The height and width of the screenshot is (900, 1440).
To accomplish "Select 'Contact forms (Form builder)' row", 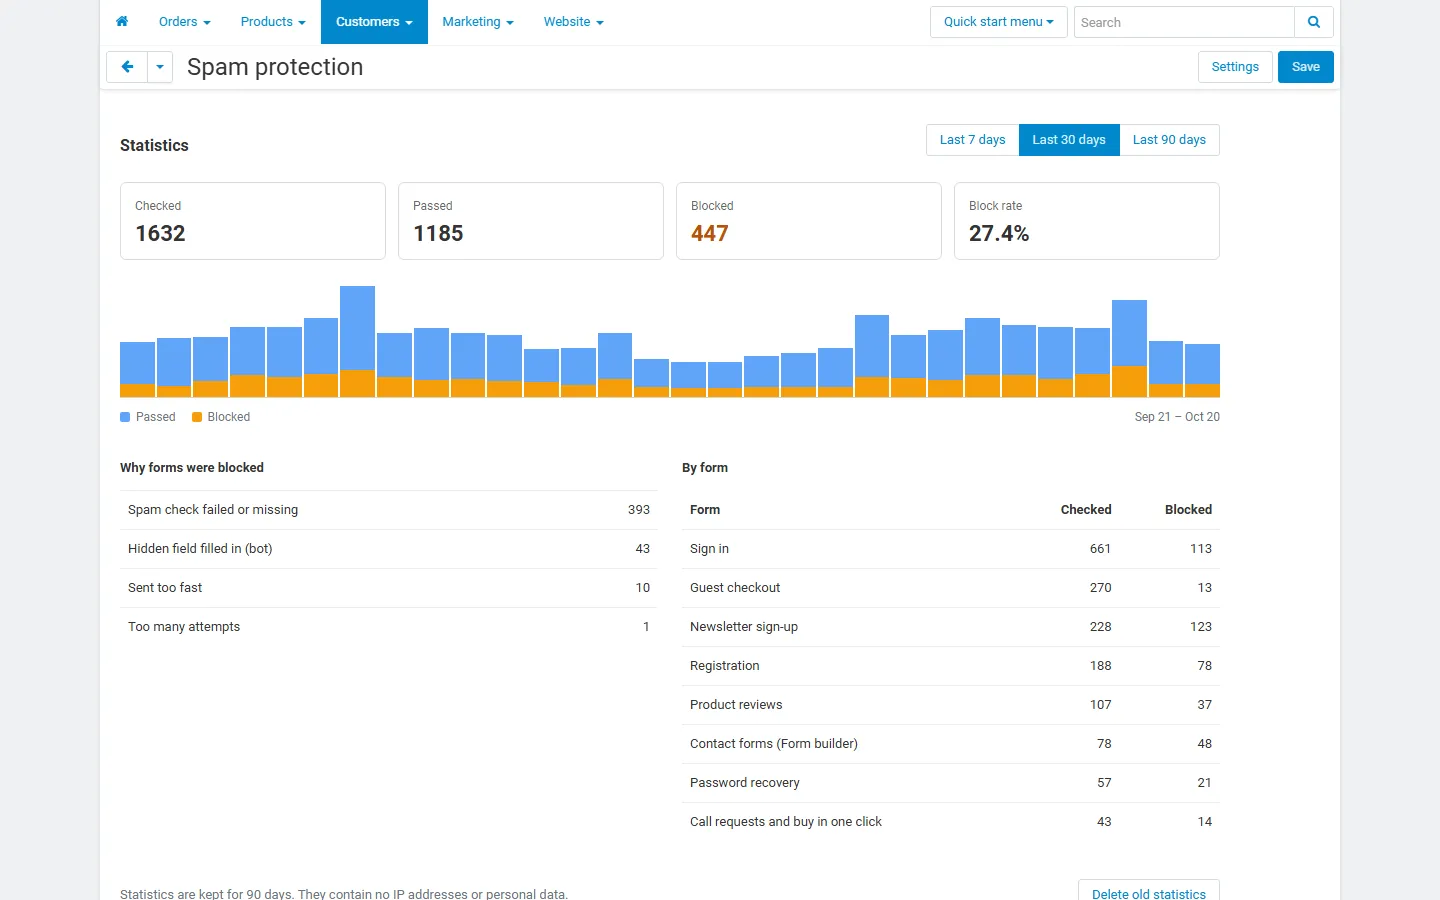I will pos(951,744).
